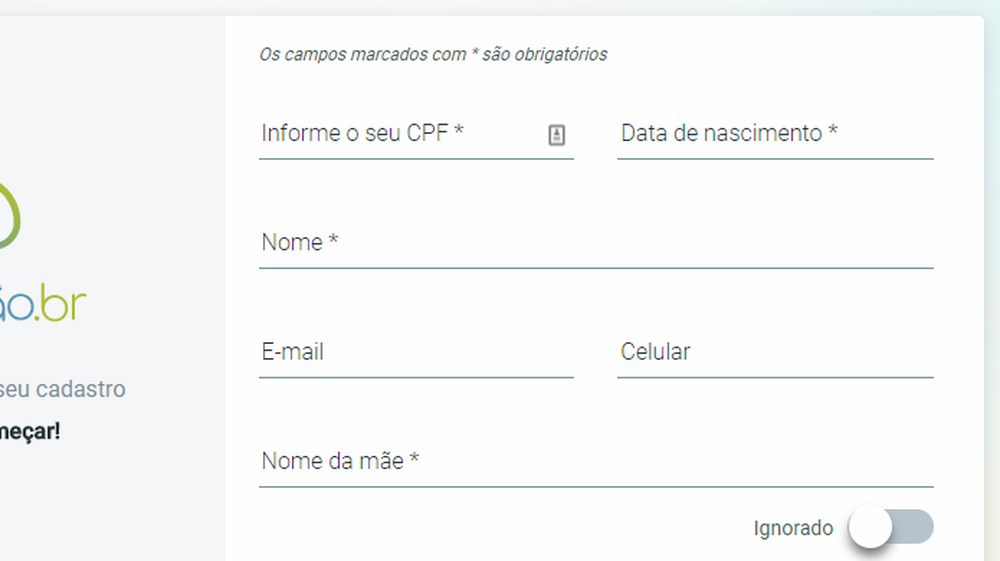Image resolution: width=1000 pixels, height=561 pixels.
Task: Focus the Informe o seu CPF field
Action: (x=400, y=134)
